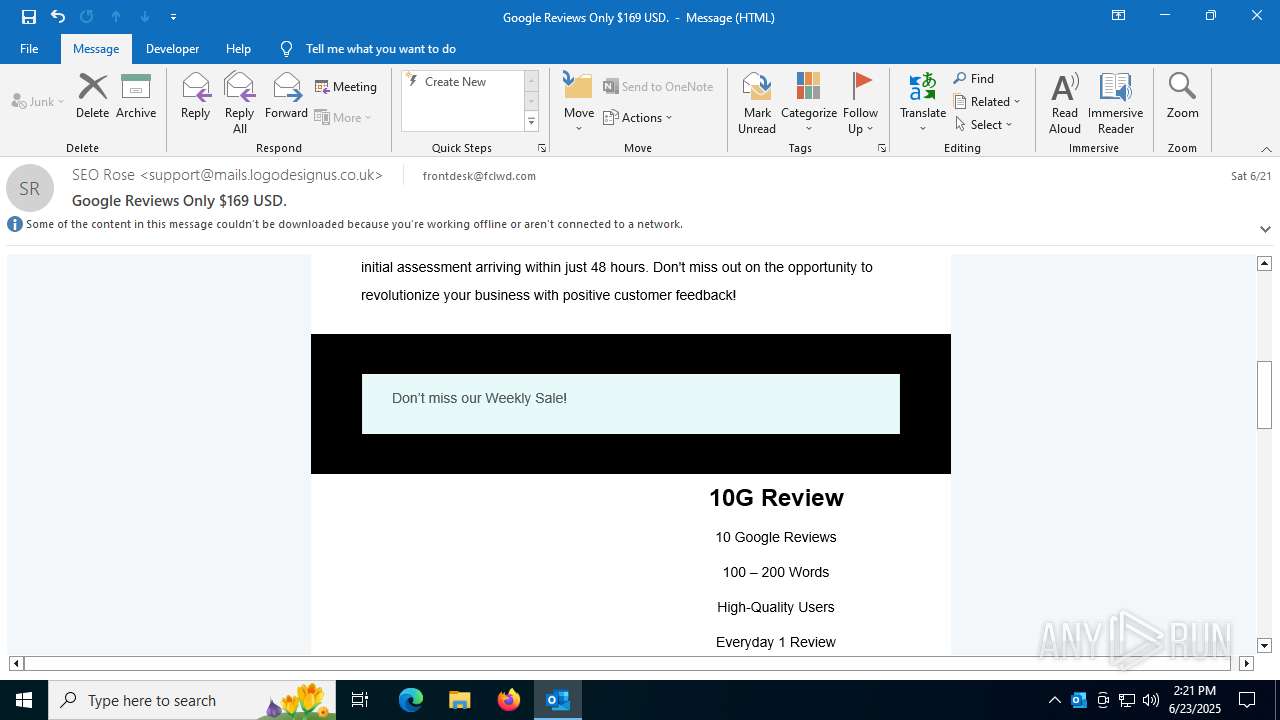Click the horizontal scrollbar left arrow

(x=16, y=663)
